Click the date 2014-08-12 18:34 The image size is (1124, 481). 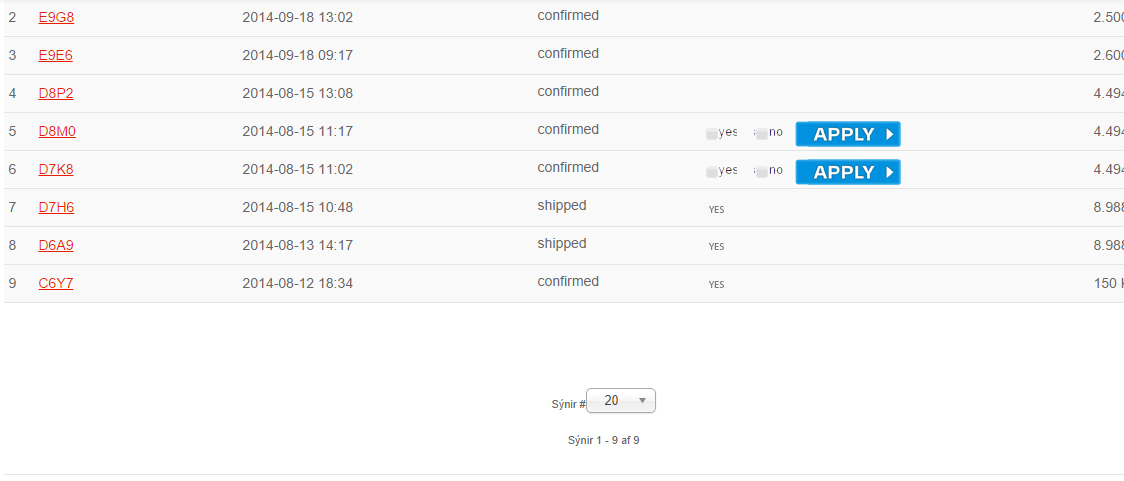coord(297,283)
